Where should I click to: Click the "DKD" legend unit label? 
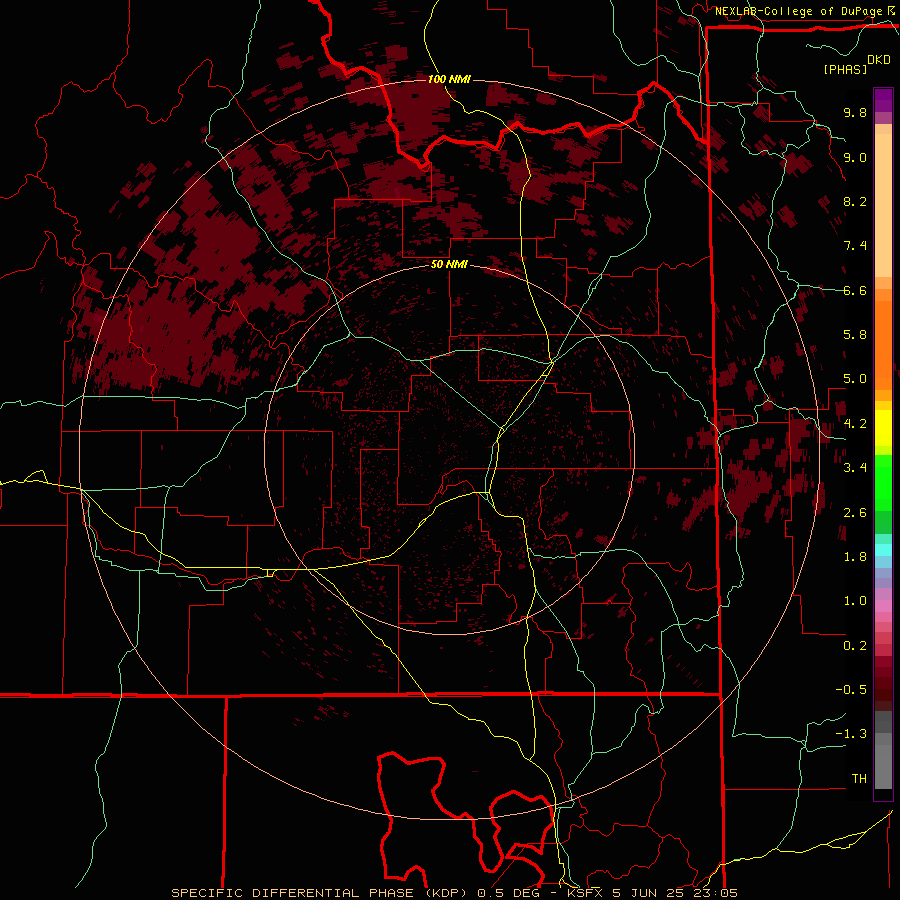(879, 60)
